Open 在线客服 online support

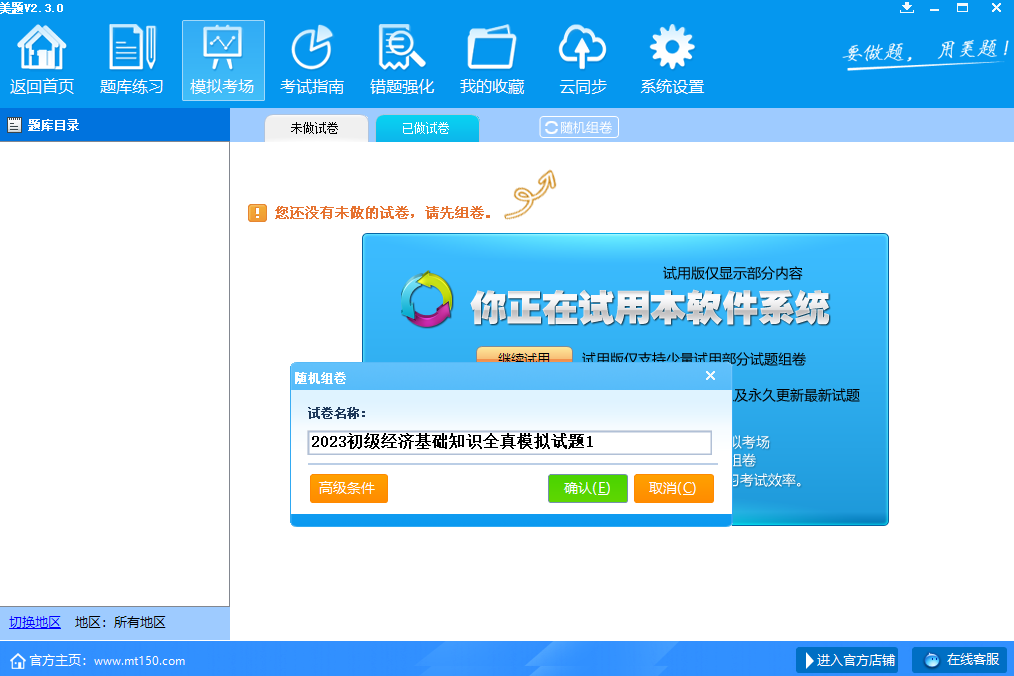pos(960,660)
